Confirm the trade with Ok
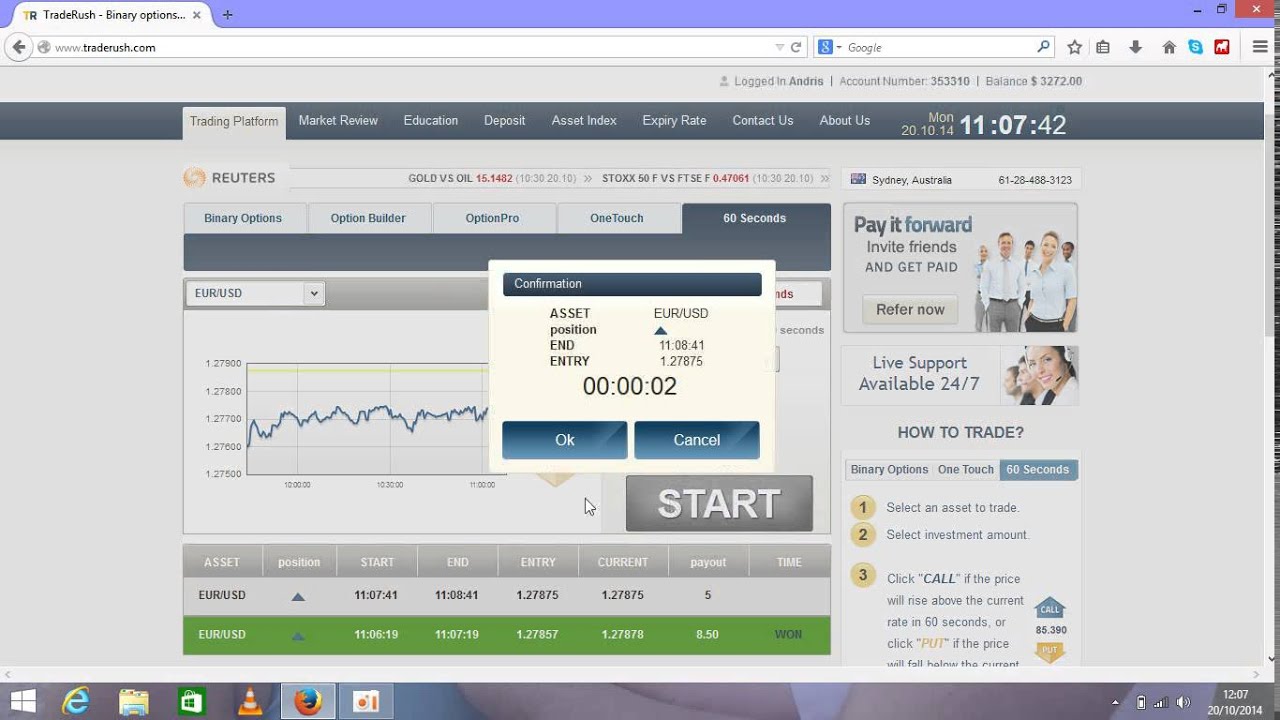1280x720 pixels. click(x=565, y=440)
